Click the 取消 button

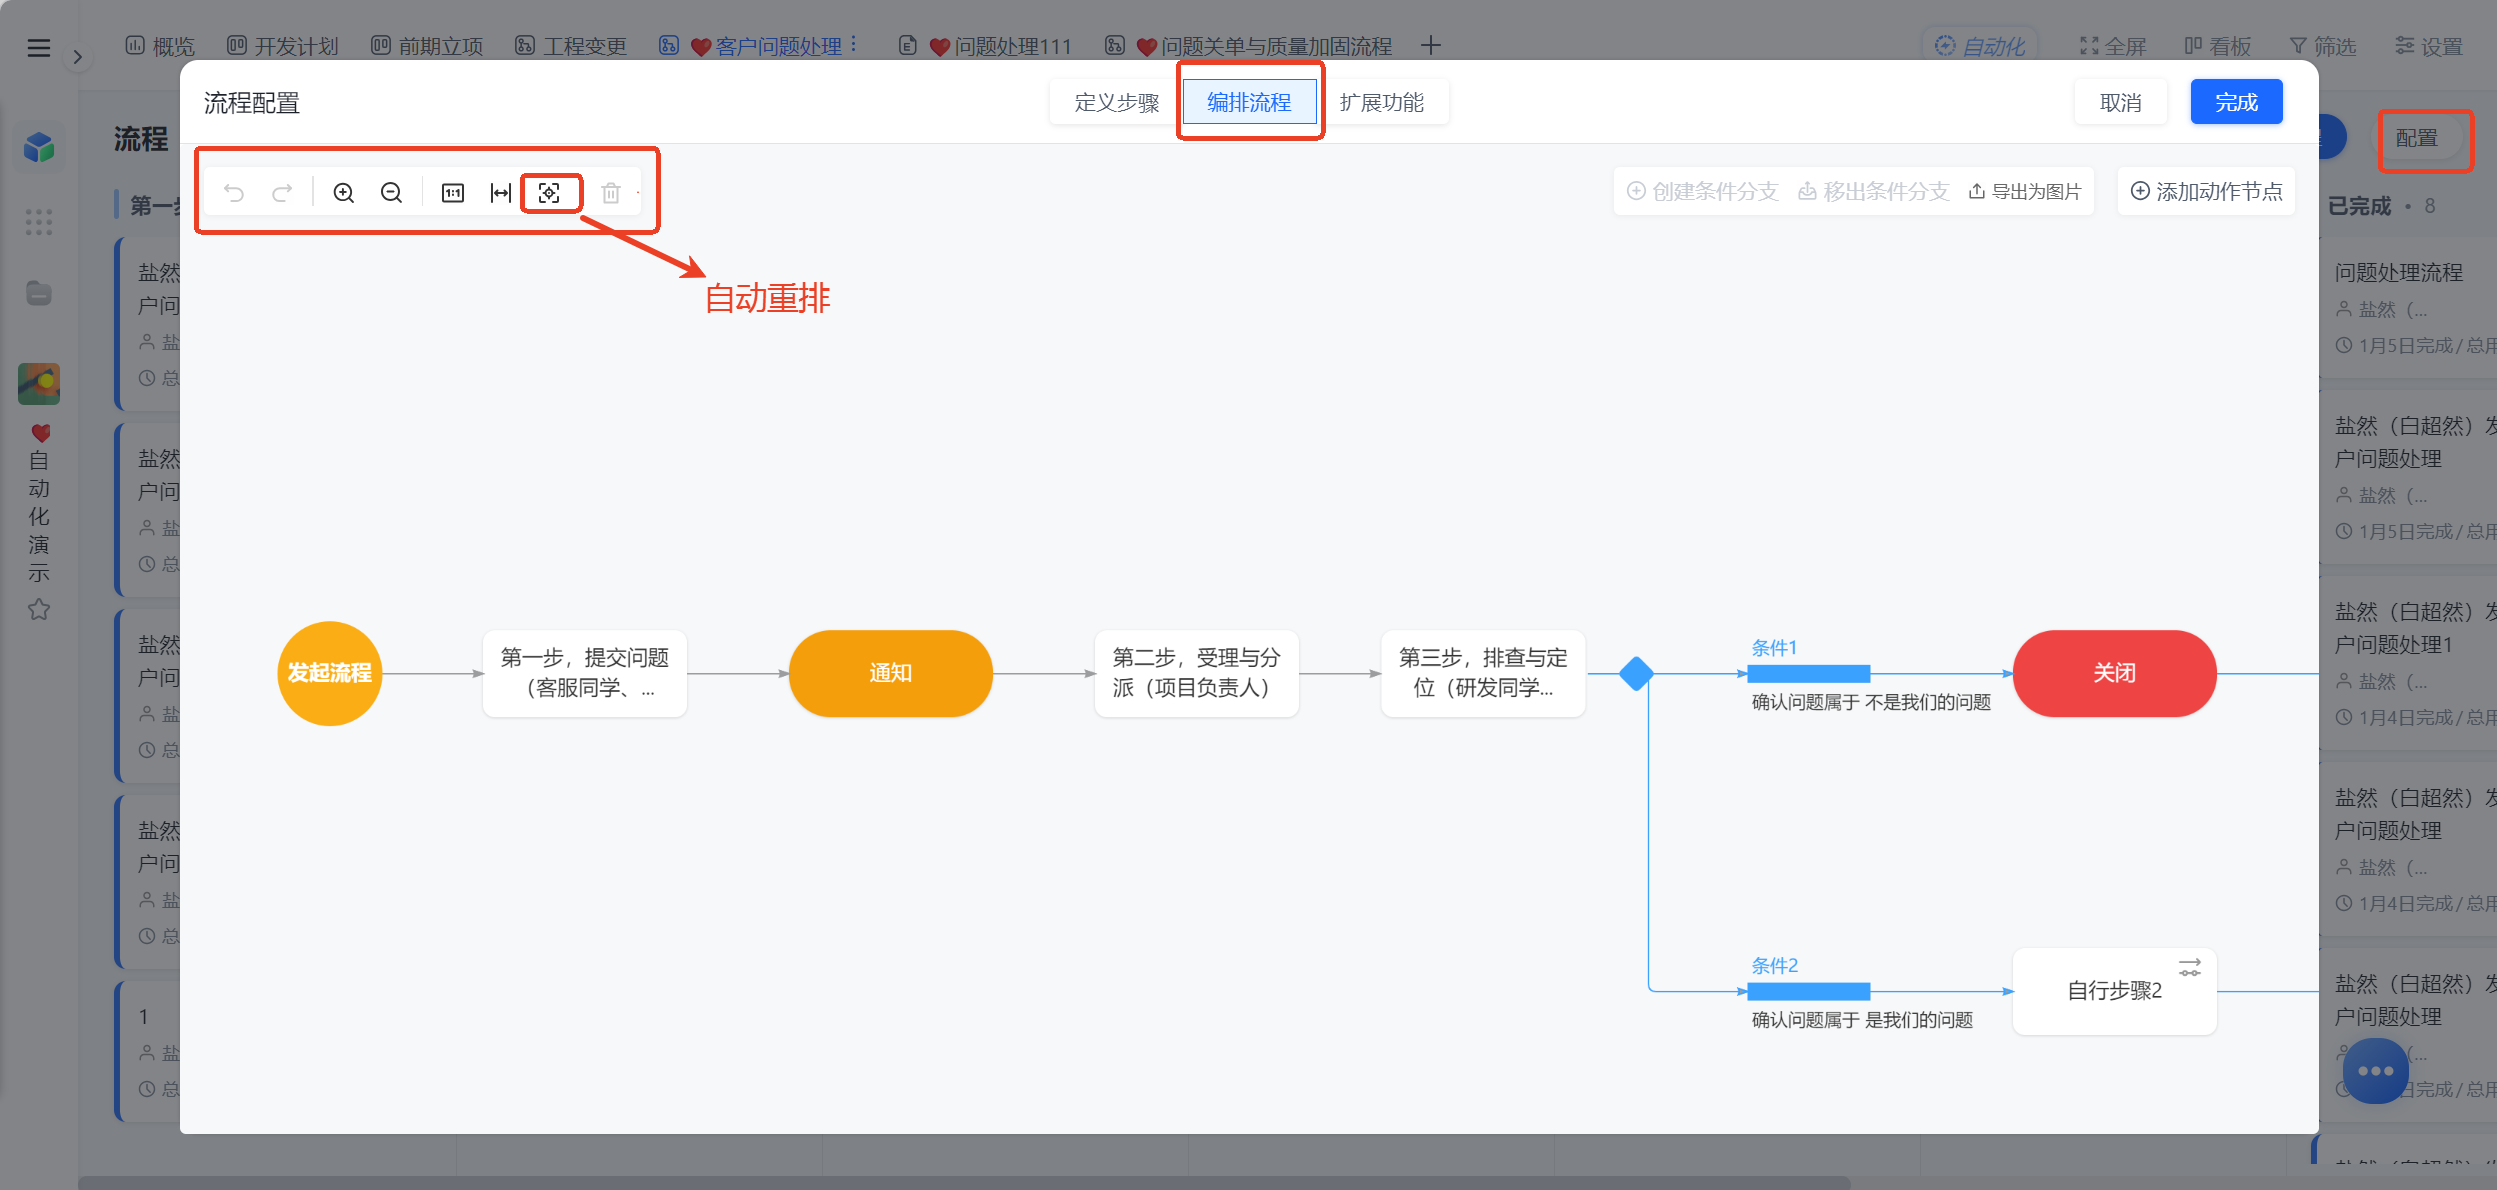(x=2120, y=102)
